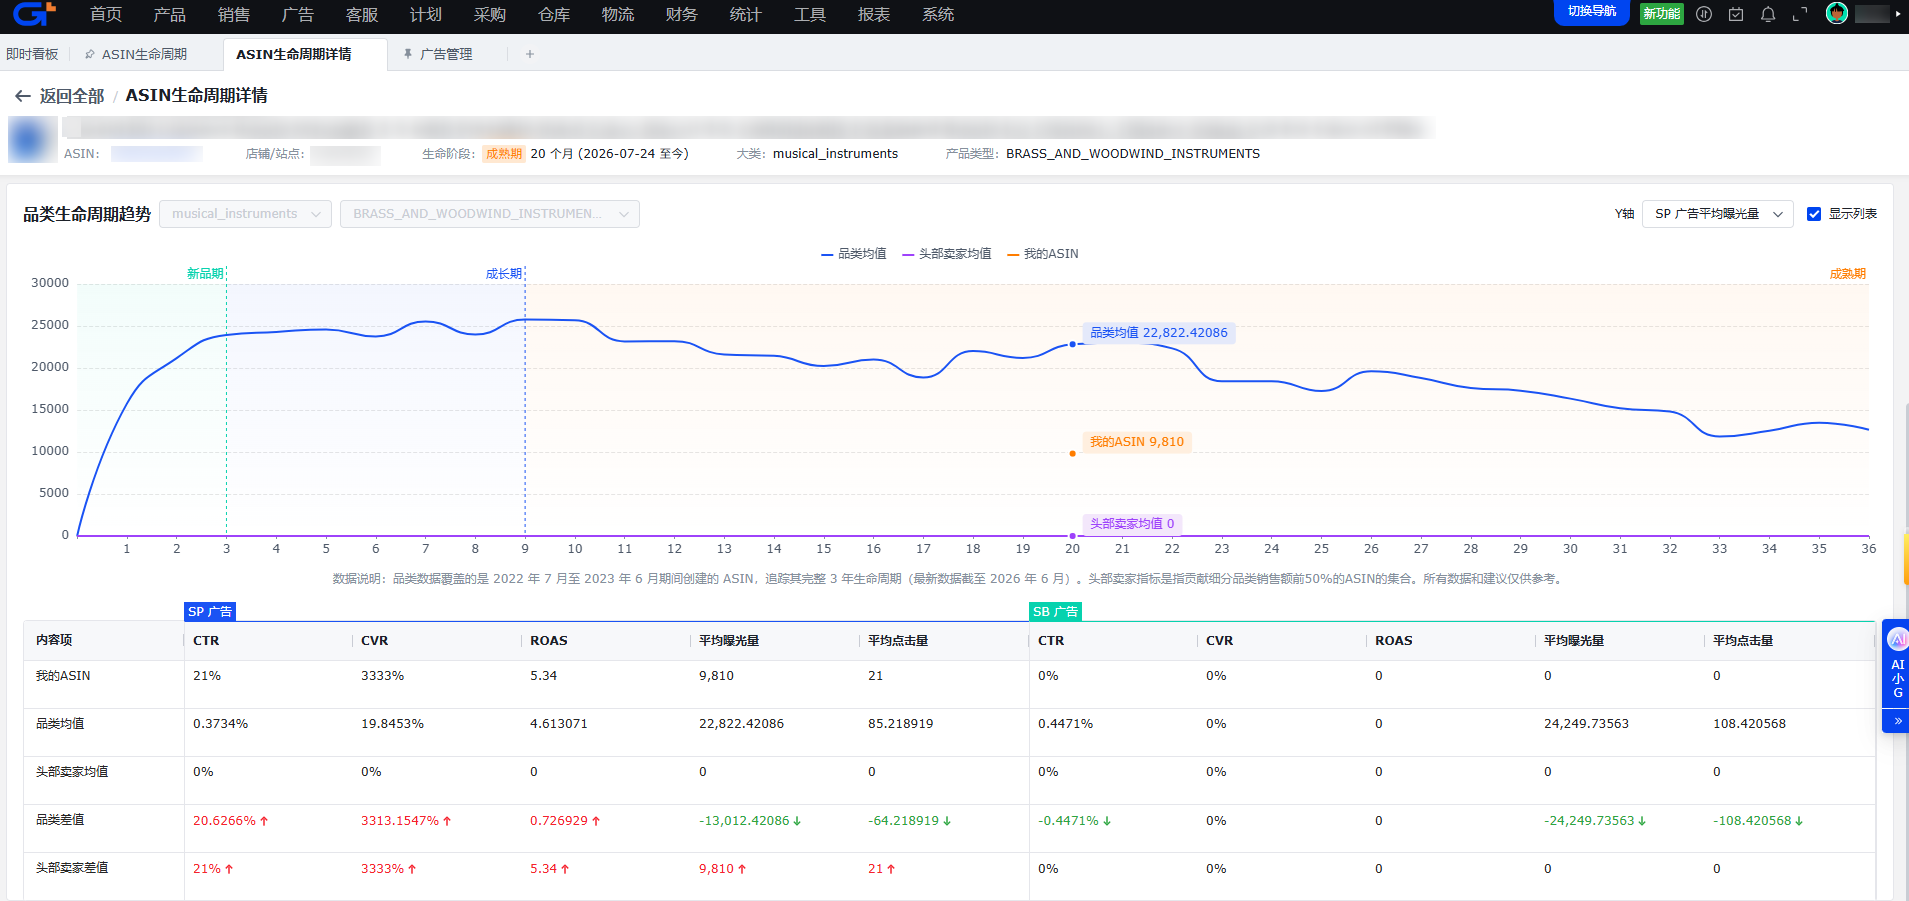
Task: Open the AI小G assistant icon
Action: point(1897,637)
